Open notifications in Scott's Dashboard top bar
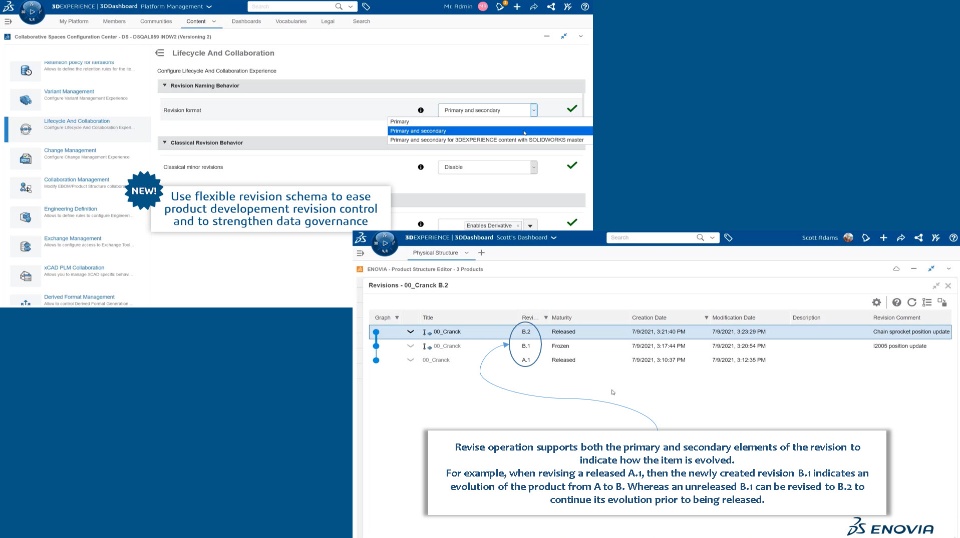 point(866,237)
